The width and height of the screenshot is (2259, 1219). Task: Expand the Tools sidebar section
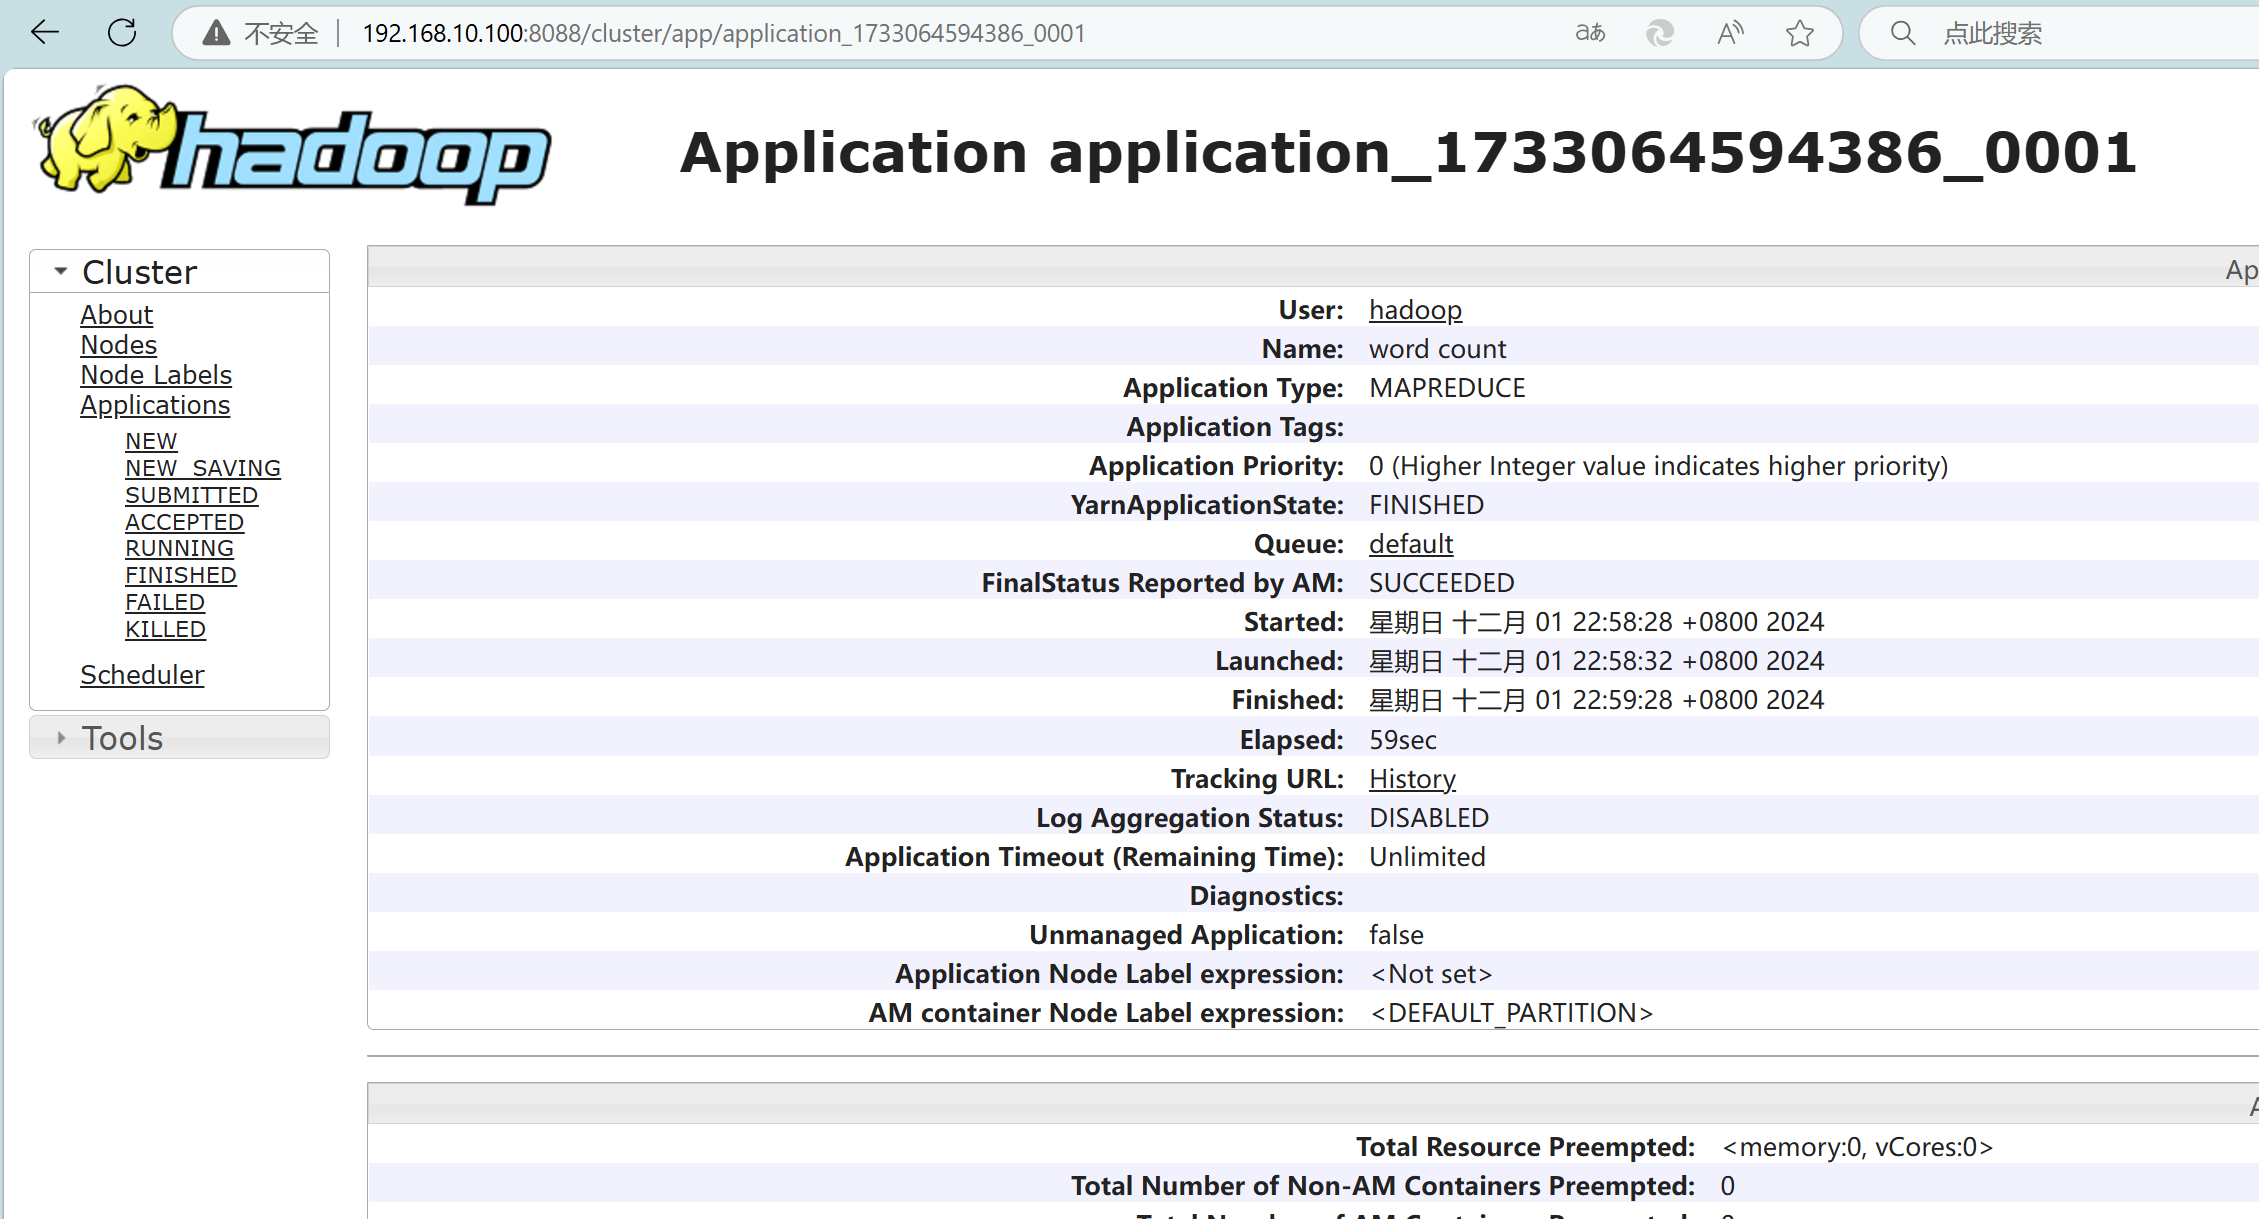point(61,738)
